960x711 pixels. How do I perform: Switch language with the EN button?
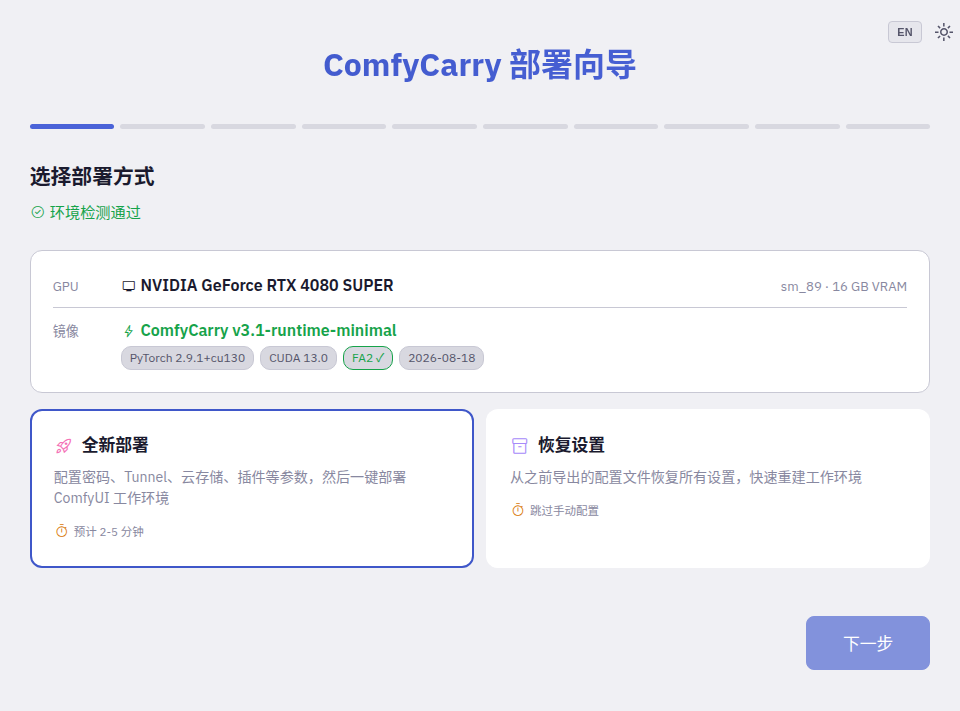tap(904, 32)
